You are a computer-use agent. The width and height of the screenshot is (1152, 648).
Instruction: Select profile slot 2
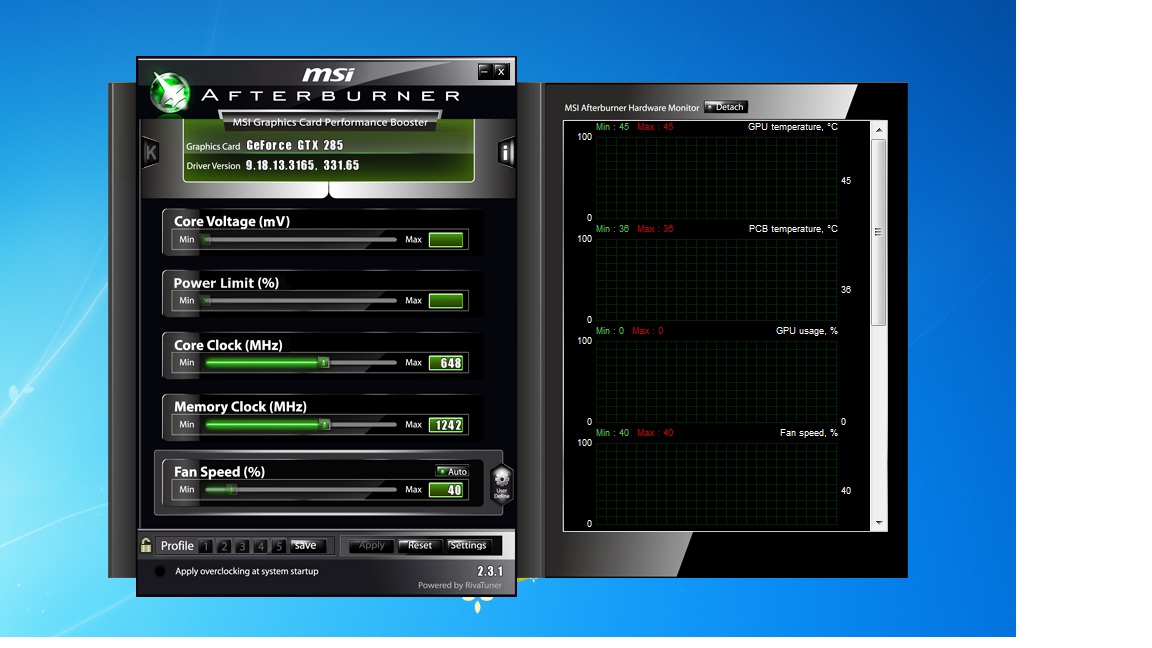(224, 546)
